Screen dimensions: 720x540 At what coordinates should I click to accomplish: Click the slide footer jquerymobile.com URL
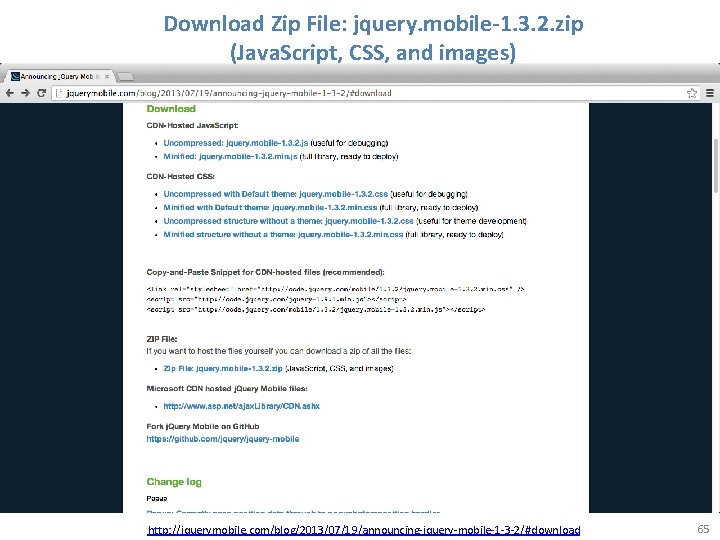pyautogui.click(x=364, y=530)
